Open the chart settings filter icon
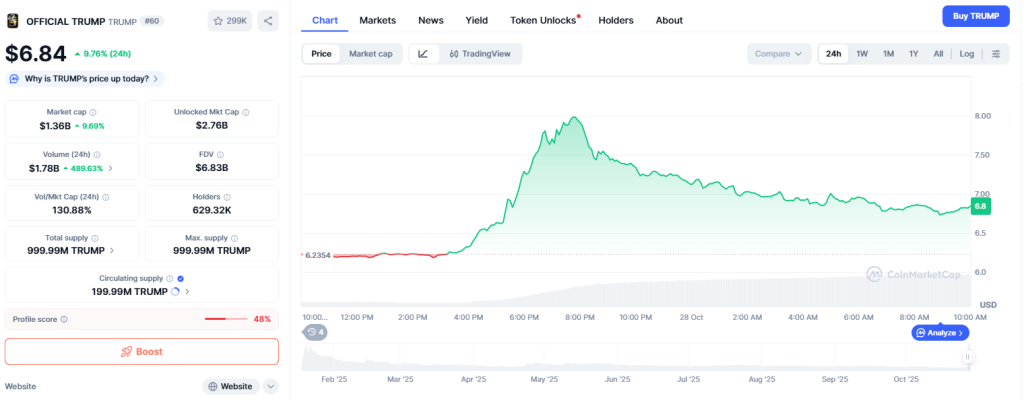1024x400 pixels. pos(996,54)
